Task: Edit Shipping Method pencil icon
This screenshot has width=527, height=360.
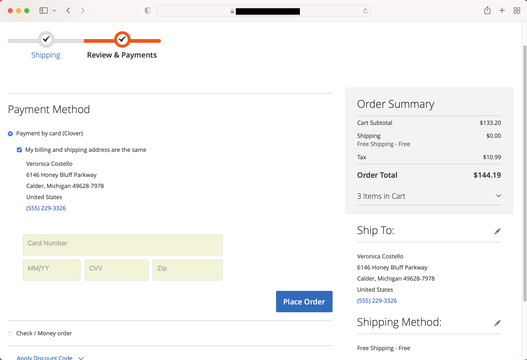Action: pos(497,323)
